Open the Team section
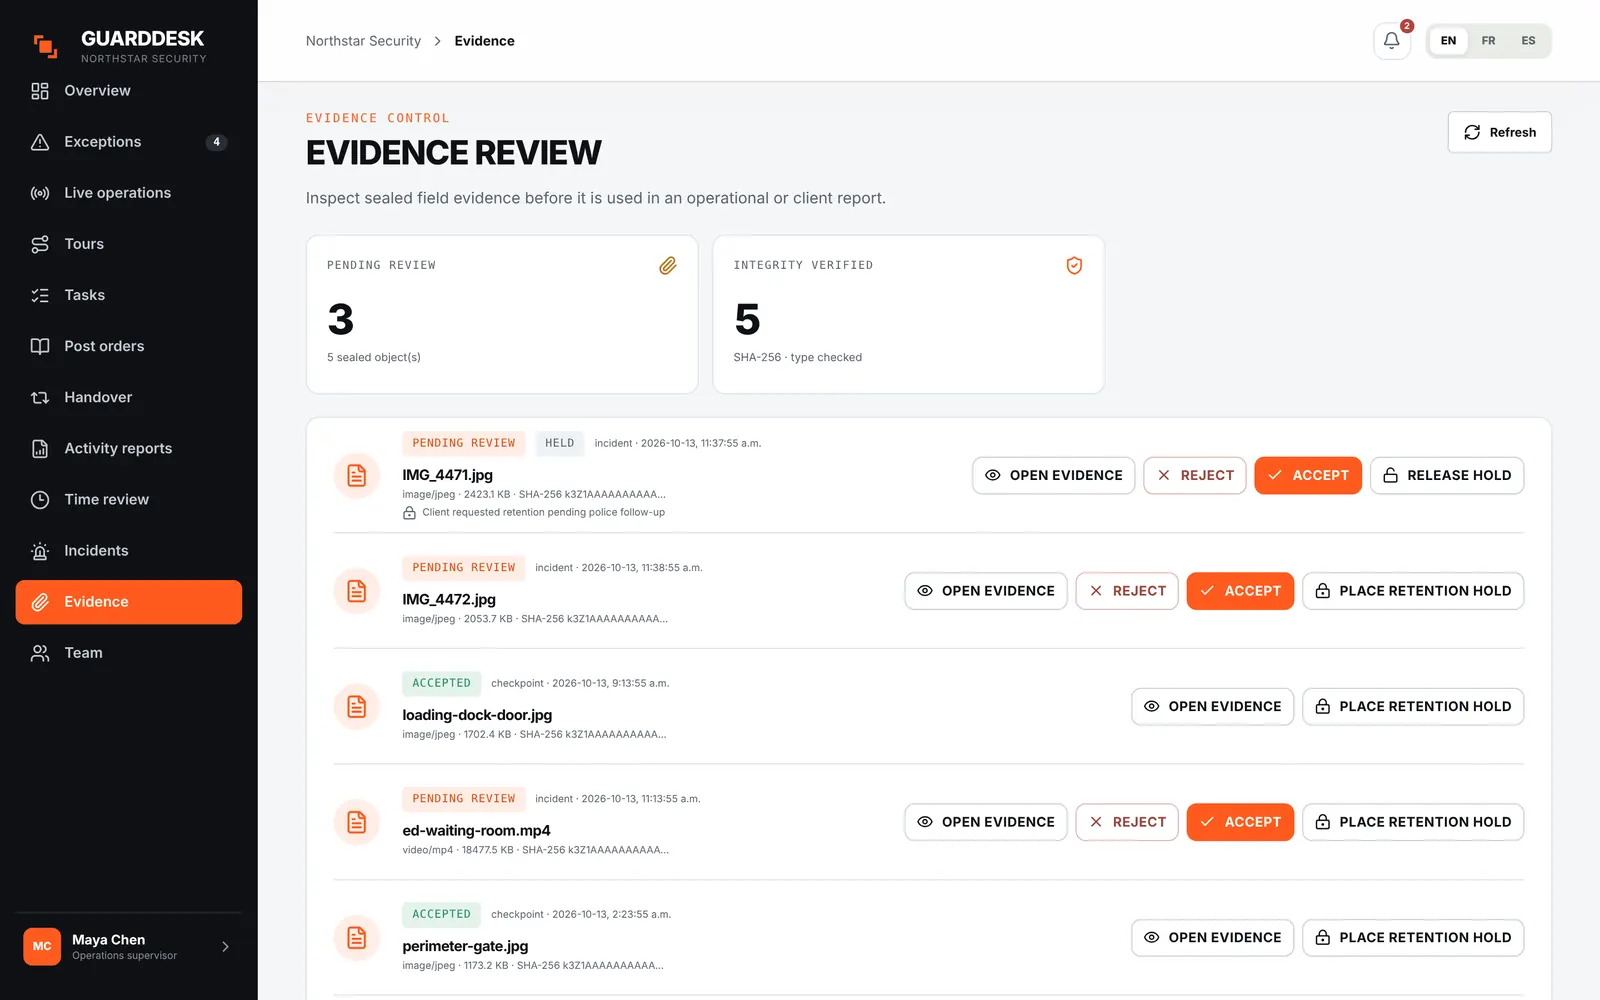This screenshot has height=1000, width=1600. (x=129, y=653)
